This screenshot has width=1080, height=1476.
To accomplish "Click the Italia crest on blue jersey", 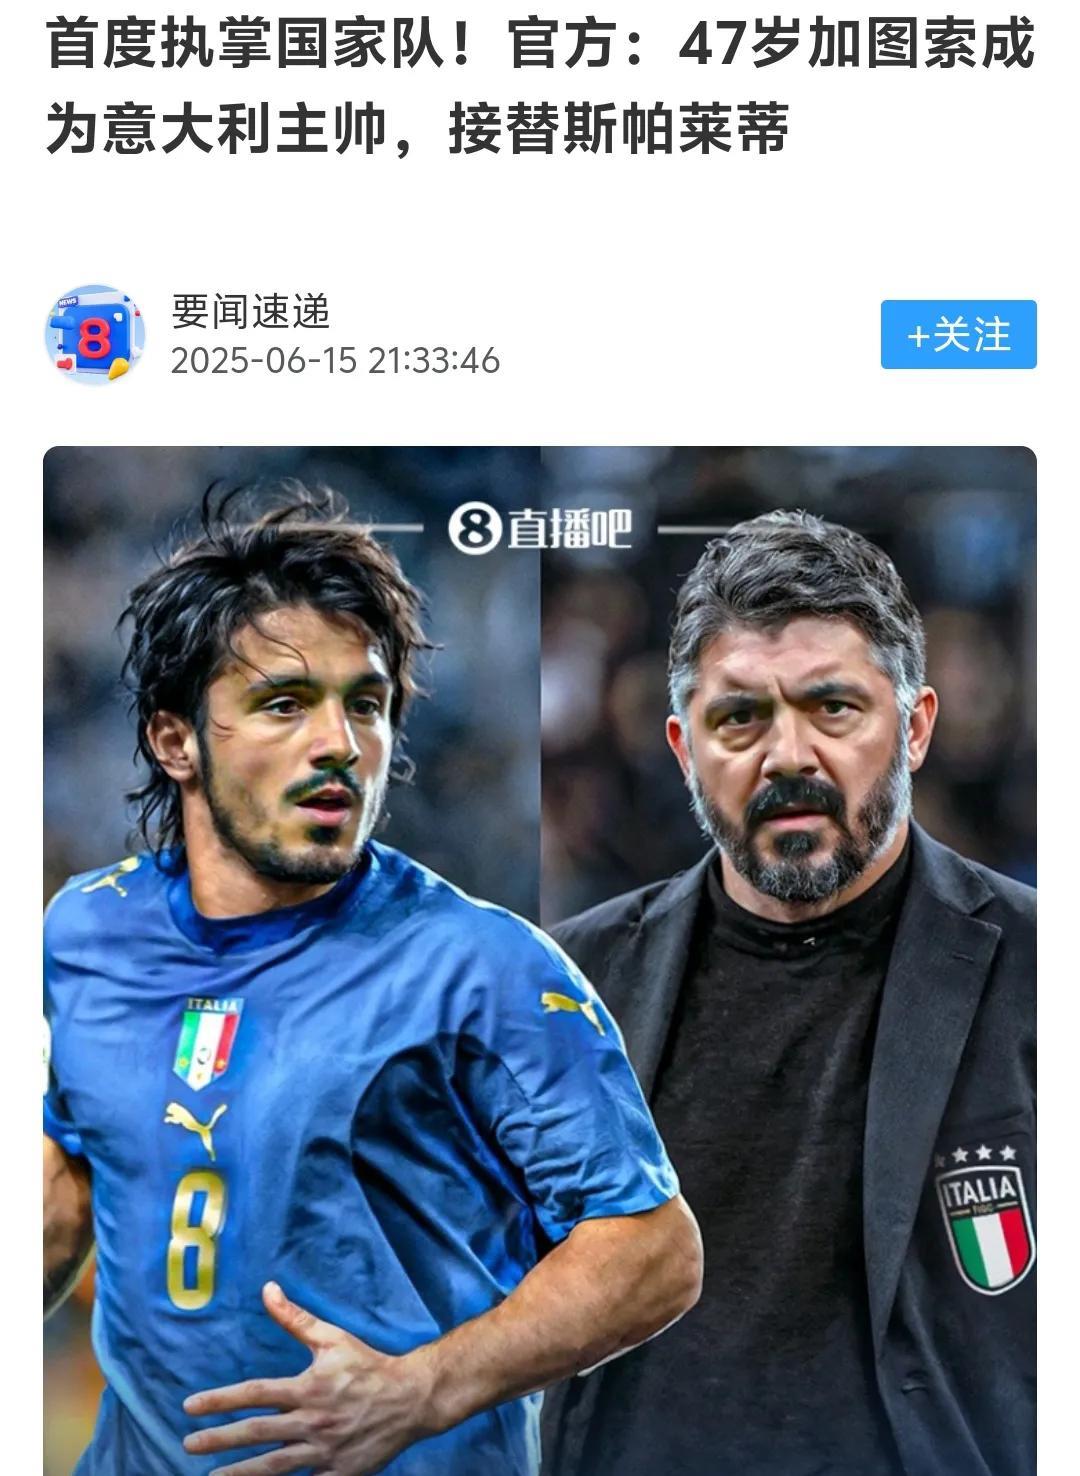I will [x=208, y=1042].
